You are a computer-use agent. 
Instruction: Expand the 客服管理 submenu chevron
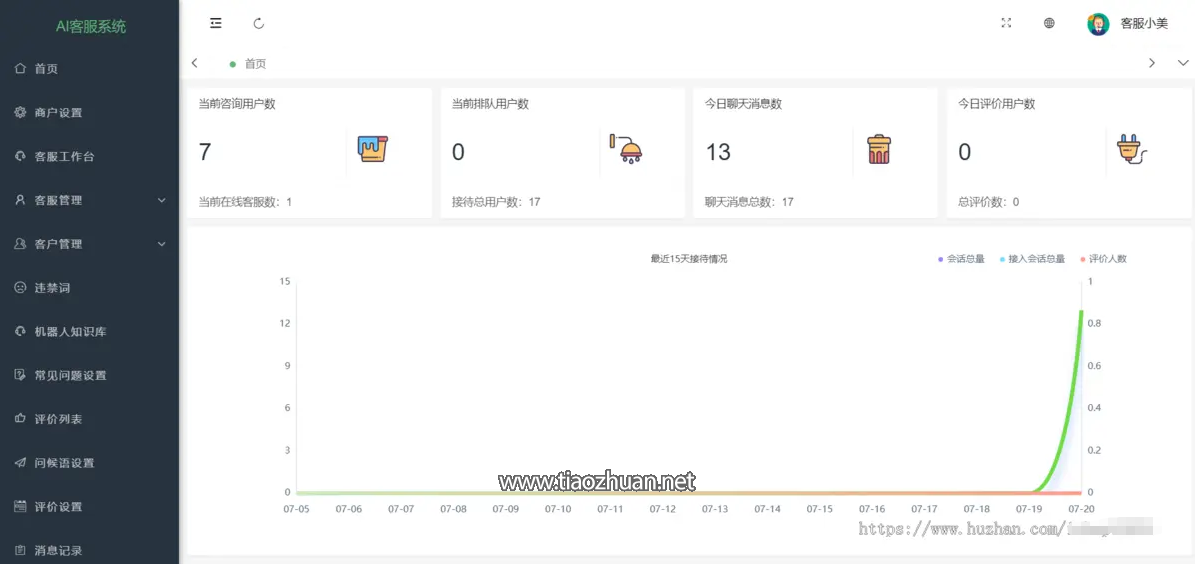tap(162, 200)
